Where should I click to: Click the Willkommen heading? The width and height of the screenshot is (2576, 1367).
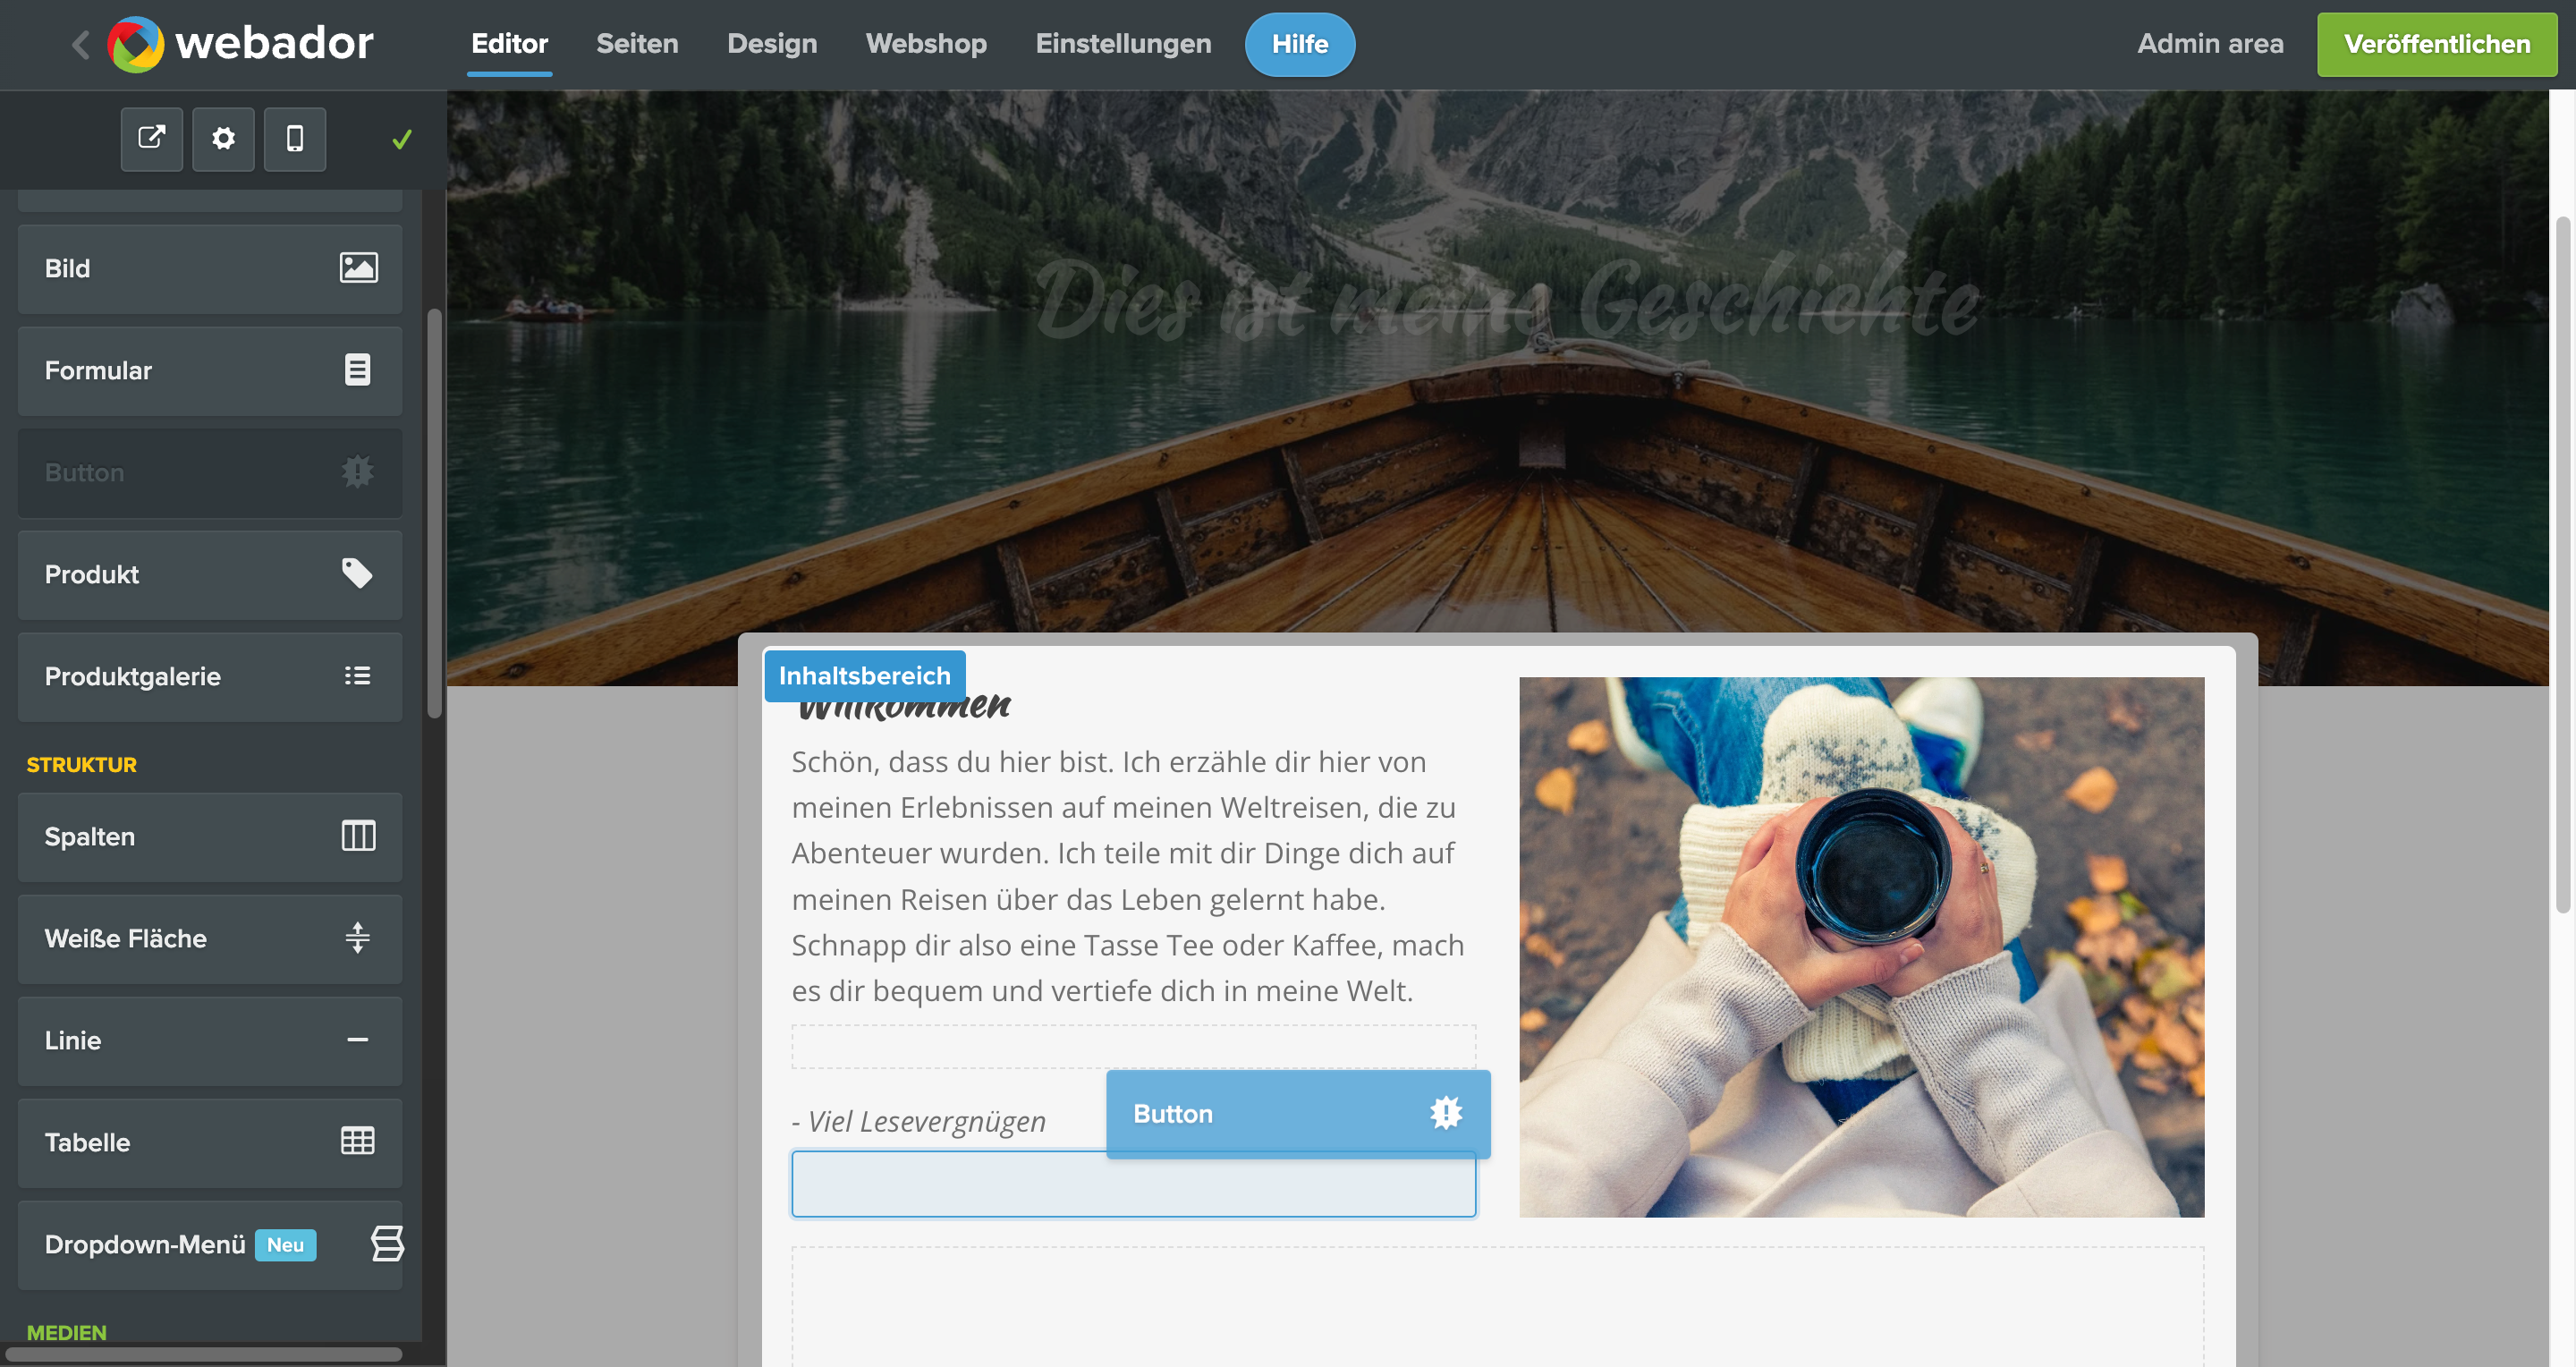(905, 708)
